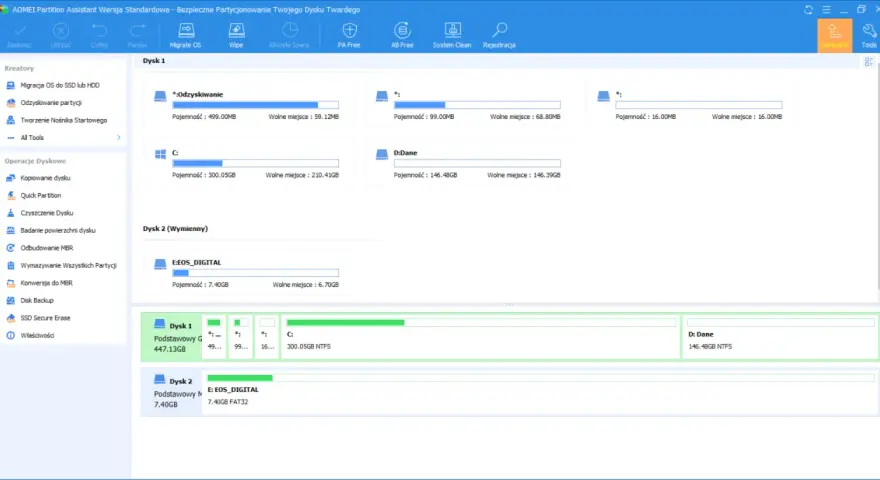The height and width of the screenshot is (480, 880).
Task: Select Czyszczenie Dysku operation
Action: [47, 213]
